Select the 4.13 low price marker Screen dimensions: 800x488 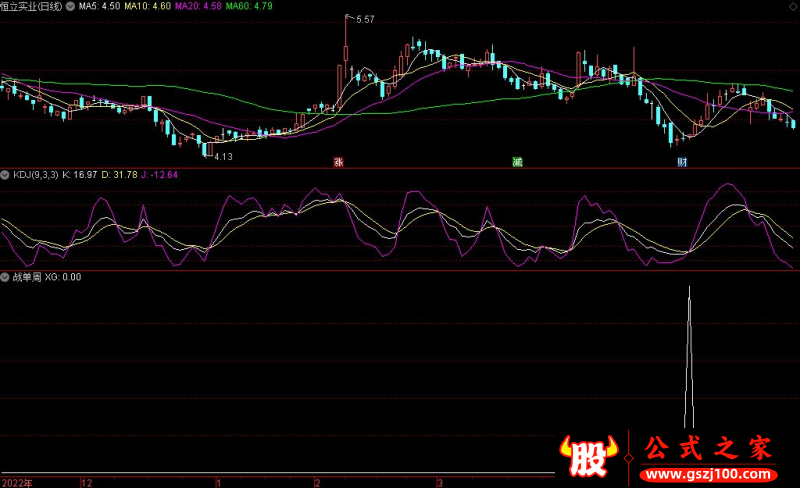coord(222,157)
